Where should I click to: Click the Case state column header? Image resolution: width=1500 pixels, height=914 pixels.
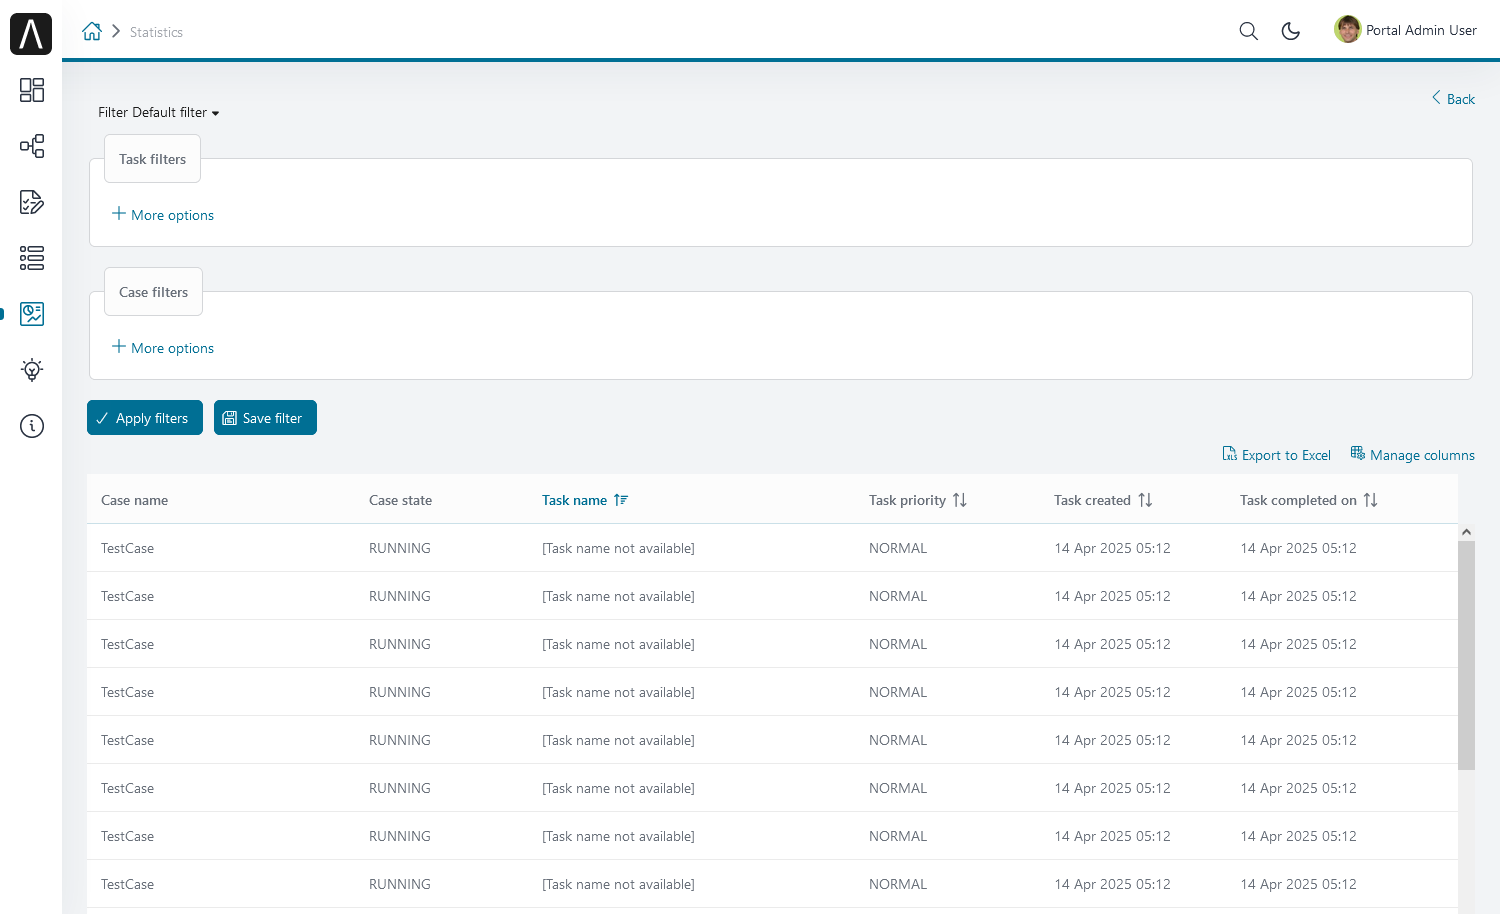400,500
